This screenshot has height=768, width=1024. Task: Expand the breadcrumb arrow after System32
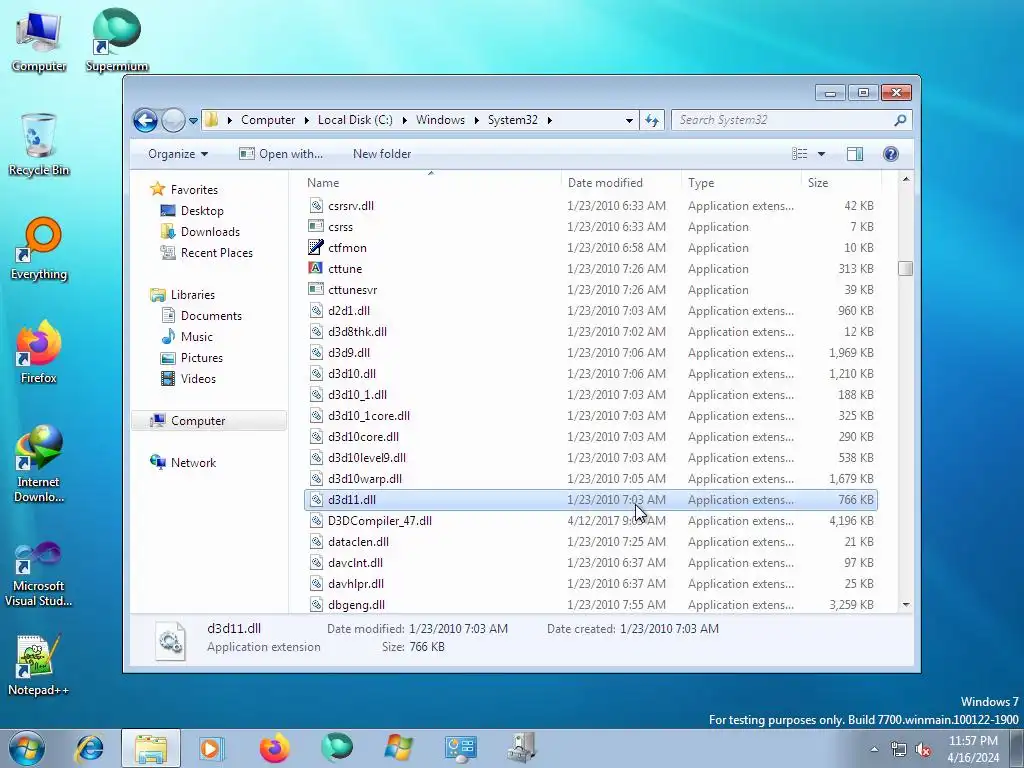point(550,120)
